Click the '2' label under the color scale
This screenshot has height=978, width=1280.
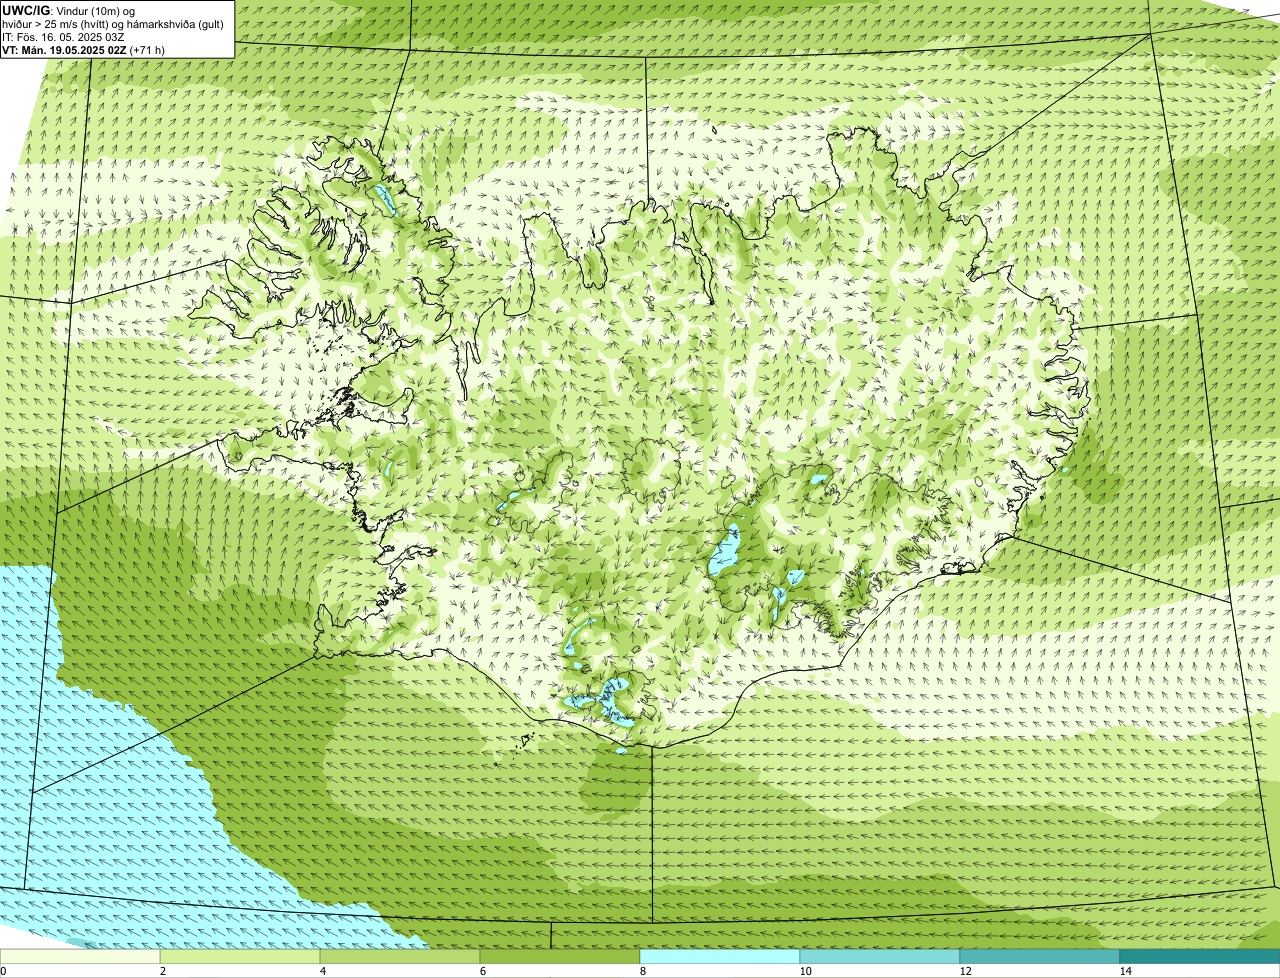click(x=162, y=971)
